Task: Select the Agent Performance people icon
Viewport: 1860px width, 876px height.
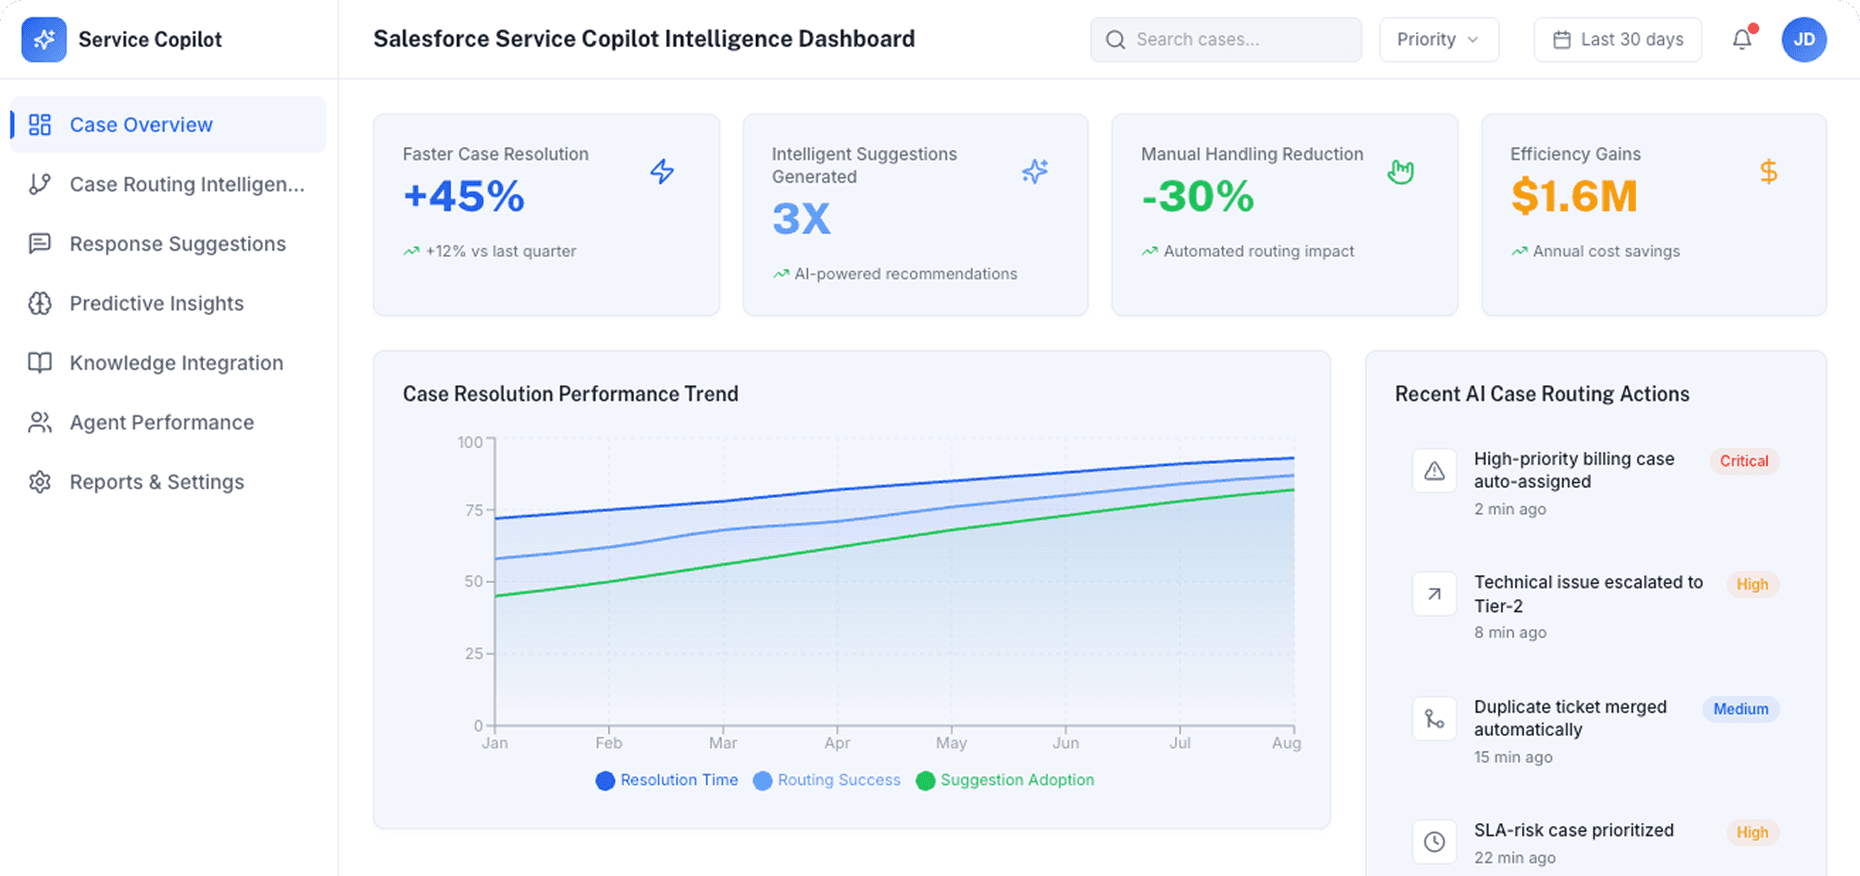Action: click(40, 422)
